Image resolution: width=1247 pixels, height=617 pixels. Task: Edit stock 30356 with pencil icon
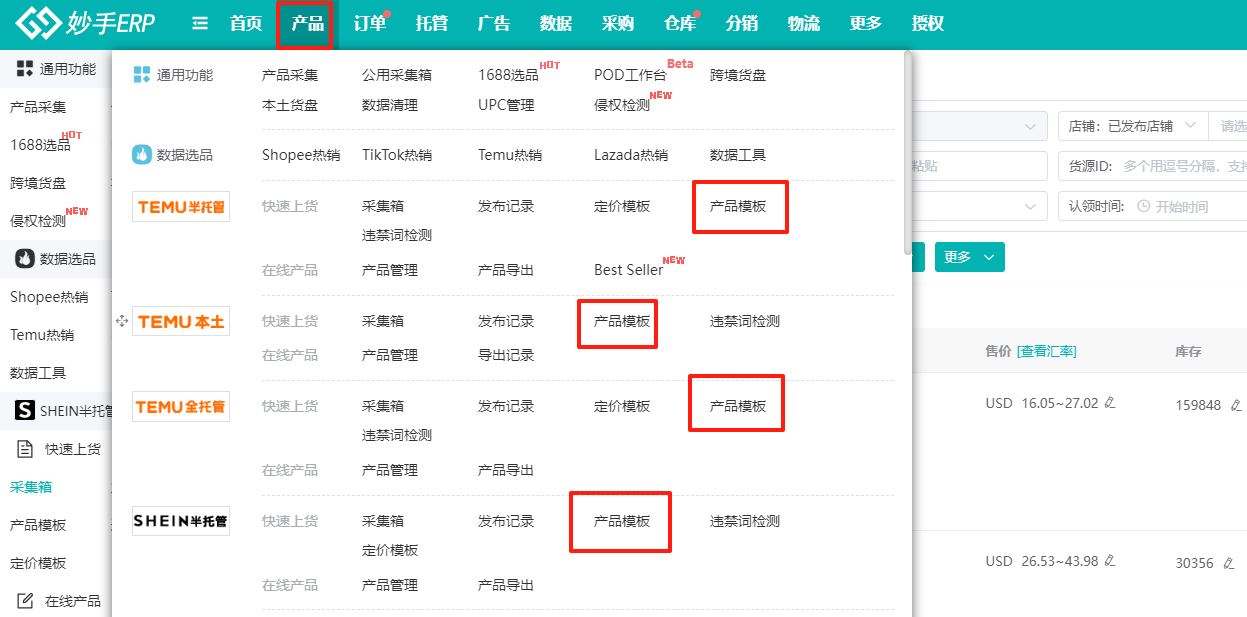point(1228,563)
